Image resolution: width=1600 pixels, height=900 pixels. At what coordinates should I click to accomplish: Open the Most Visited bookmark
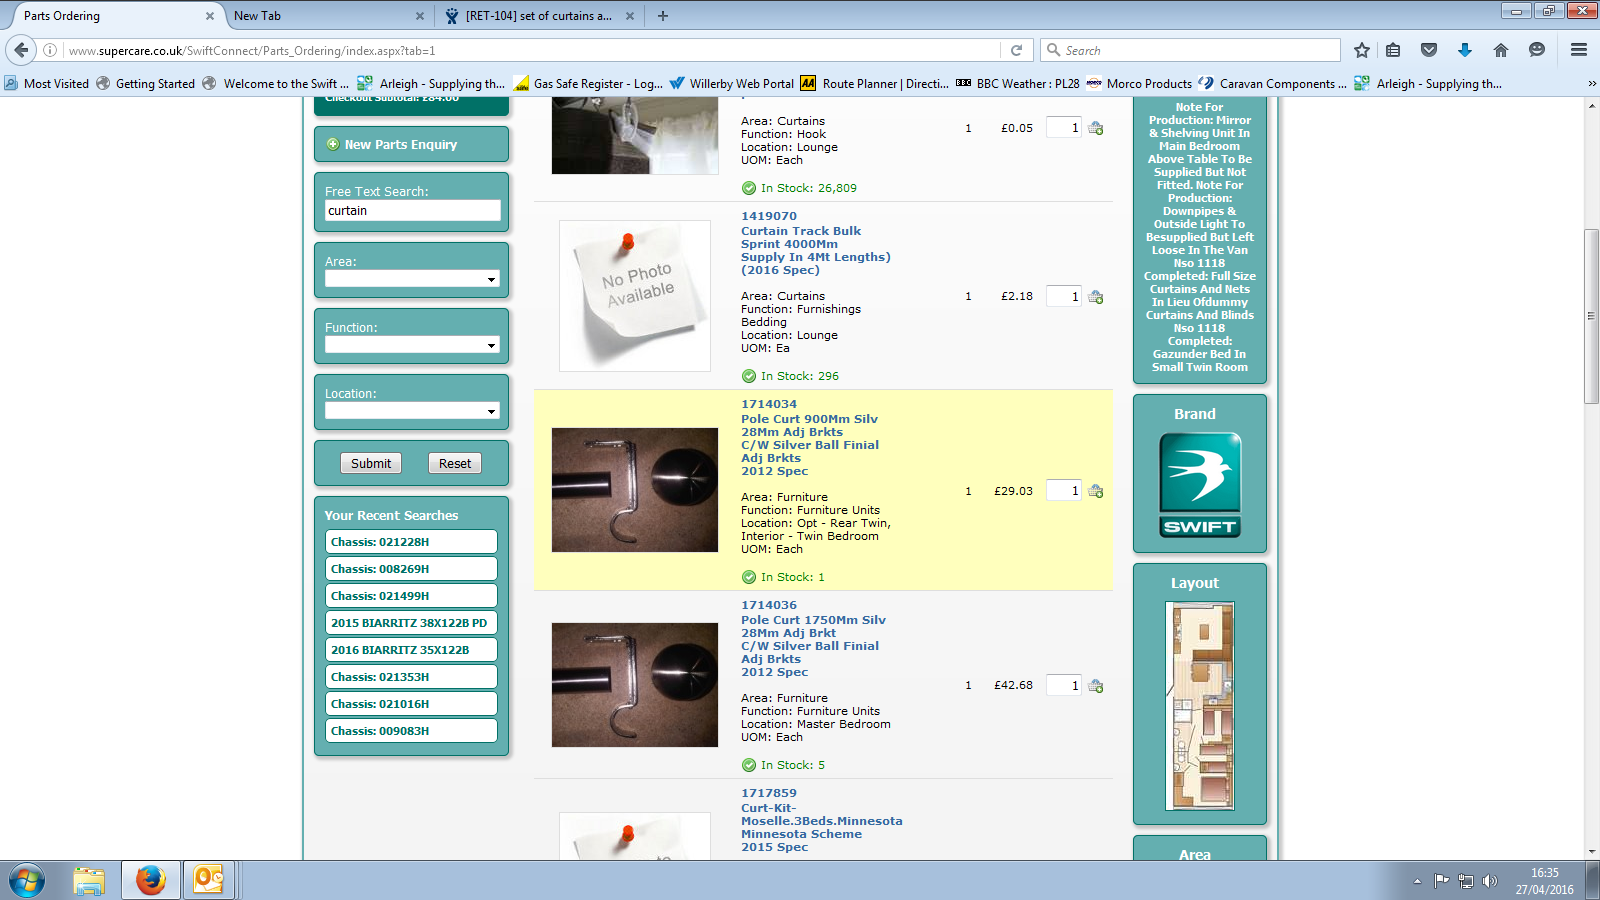click(x=47, y=84)
